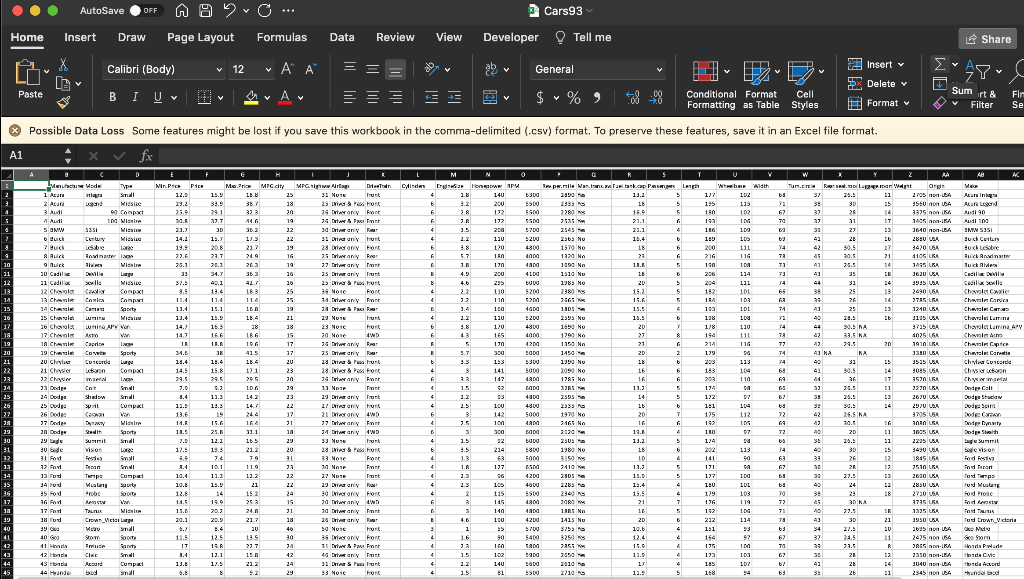Image resolution: width=1024 pixels, height=579 pixels.
Task: Open the Data tab
Action: coord(342,37)
